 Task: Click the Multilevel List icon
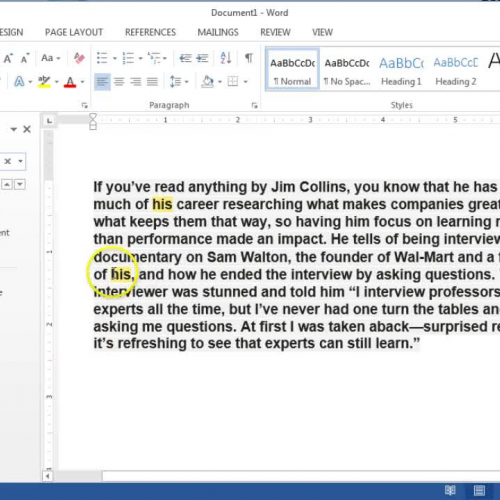tap(155, 58)
